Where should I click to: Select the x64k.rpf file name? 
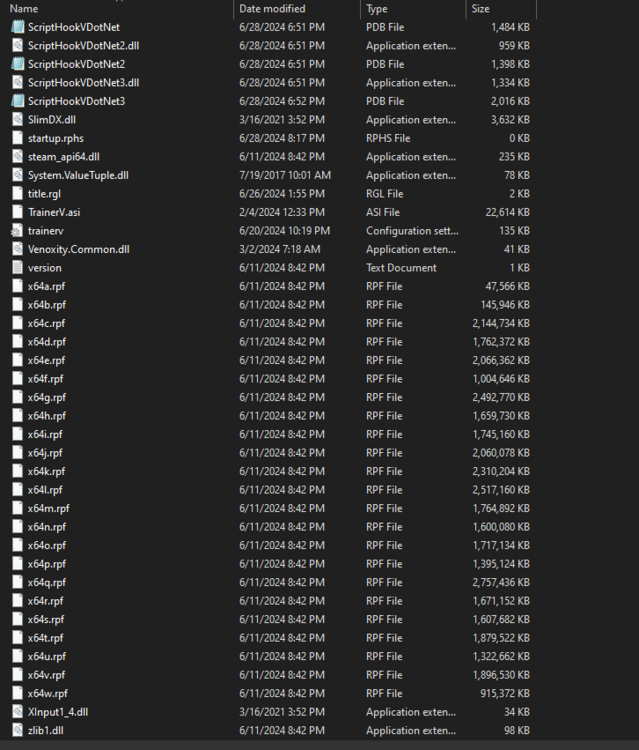coord(46,472)
